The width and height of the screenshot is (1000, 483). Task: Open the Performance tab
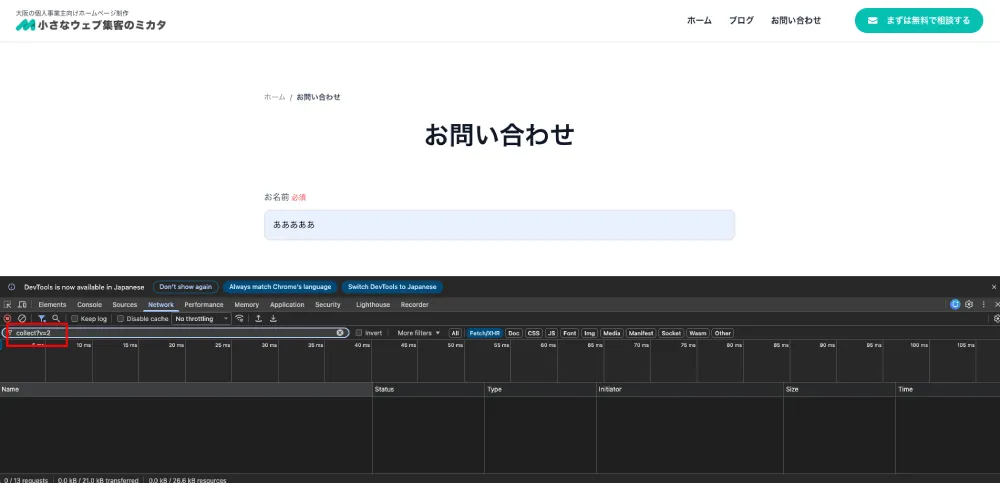[204, 305]
